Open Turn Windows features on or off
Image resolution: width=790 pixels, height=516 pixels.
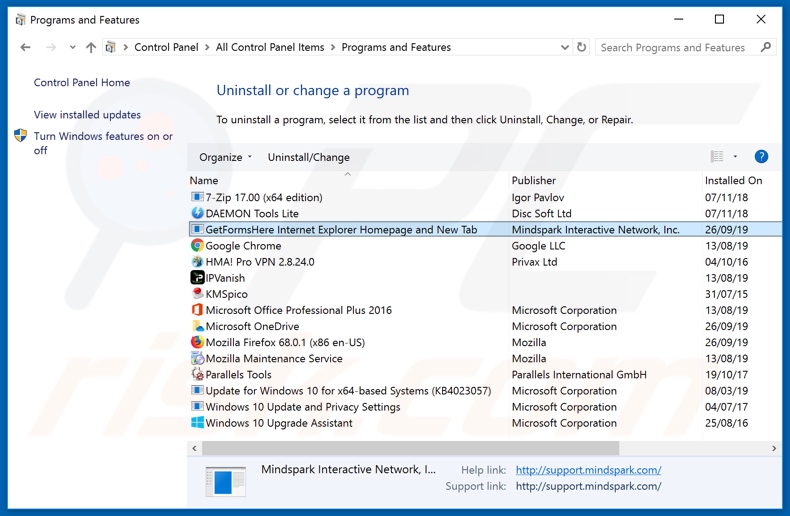[x=103, y=143]
